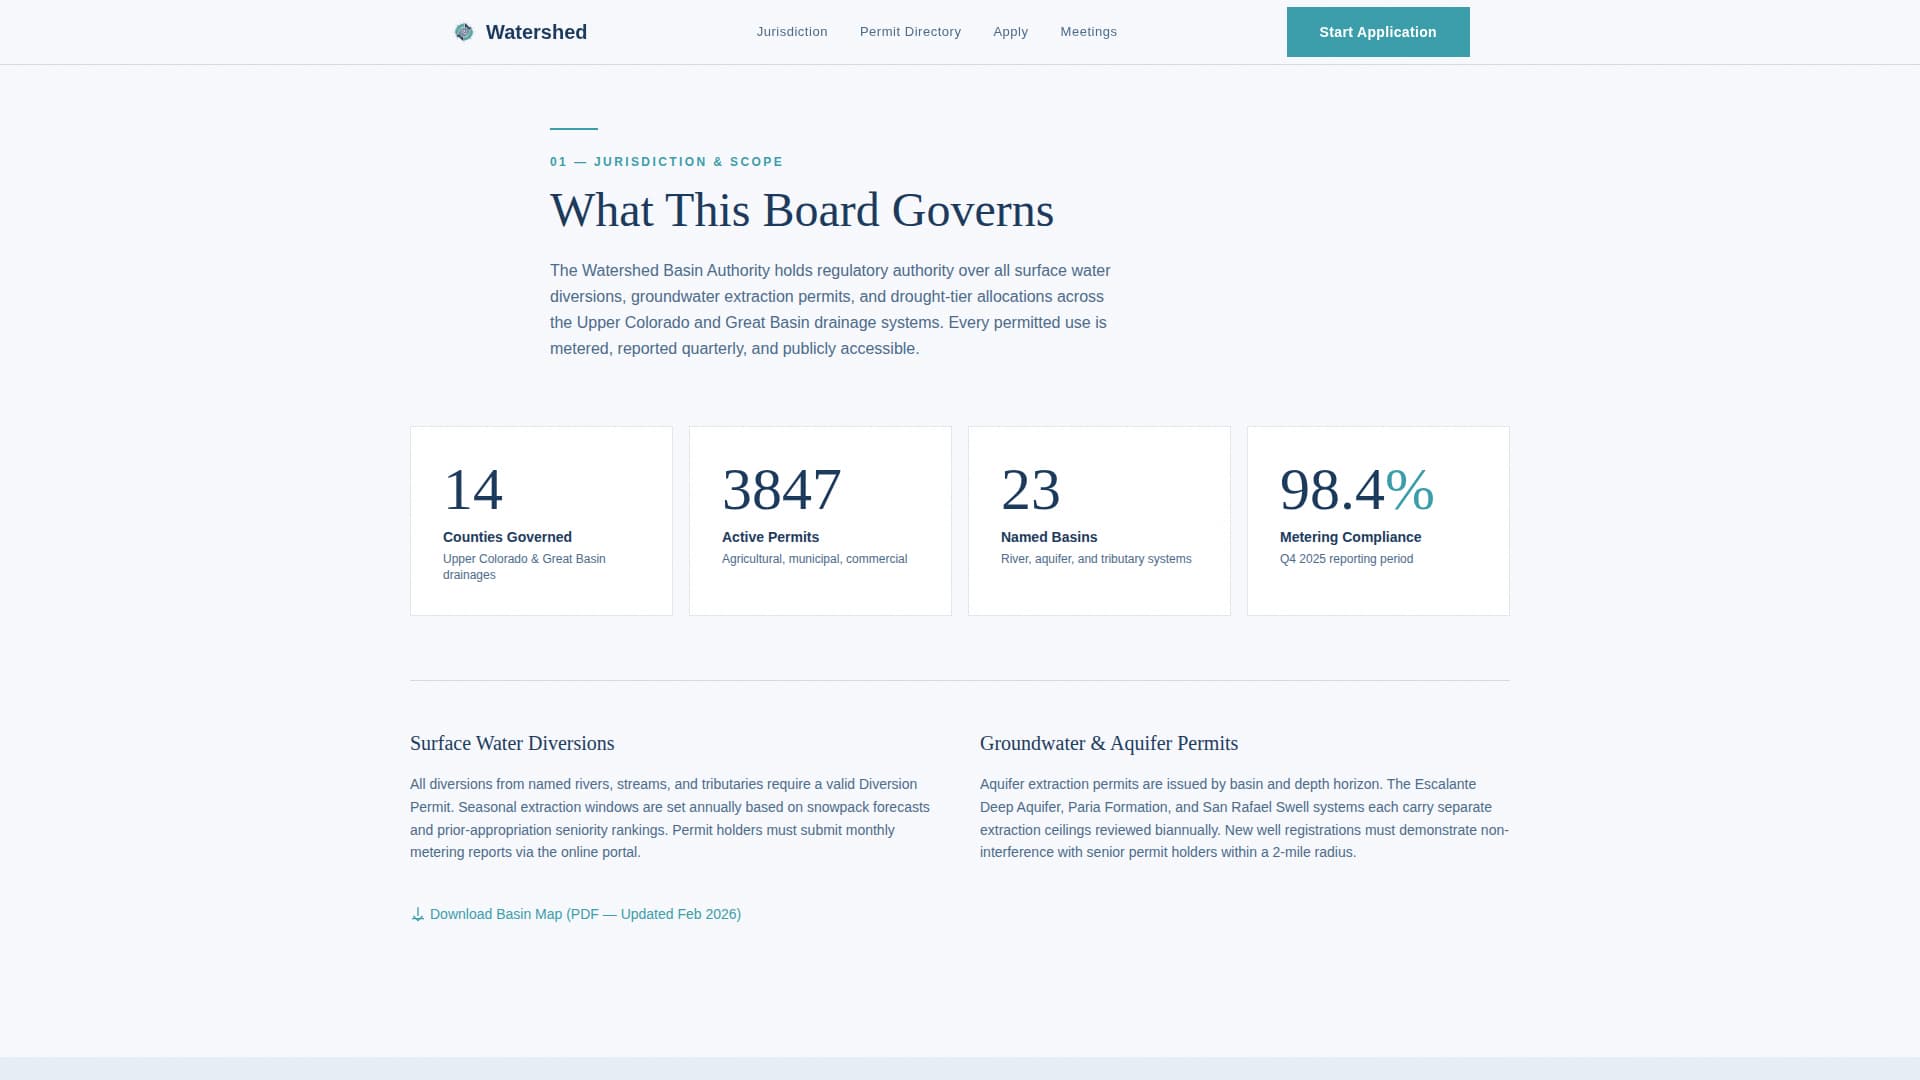
Task: Open the Permit Directory nav item
Action: [x=910, y=32]
